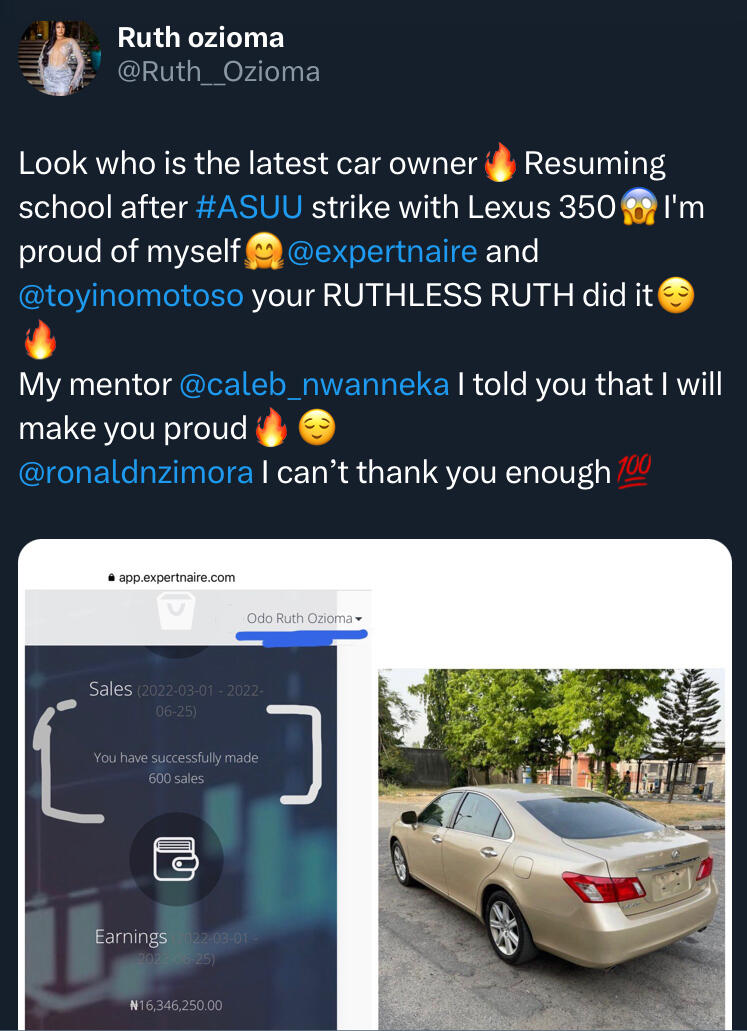The height and width of the screenshot is (1031, 747).
Task: Open the #ASUU hashtag
Action: point(249,208)
